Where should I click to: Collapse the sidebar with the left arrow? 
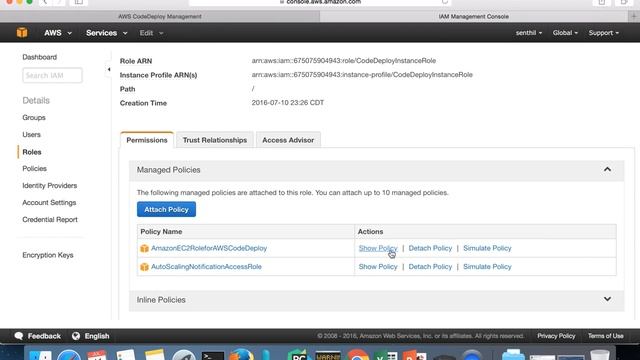click(109, 69)
